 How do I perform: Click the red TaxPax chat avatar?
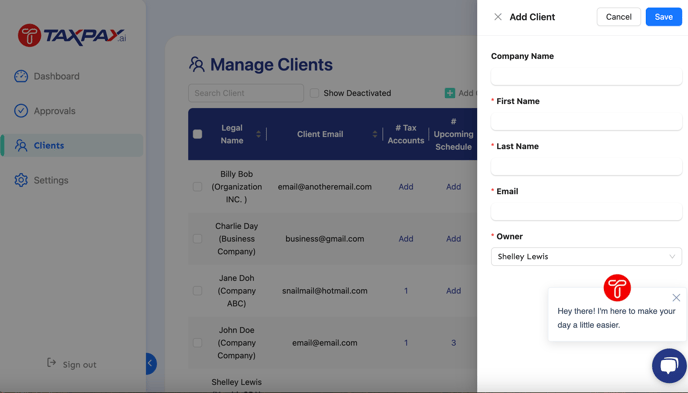point(617,288)
